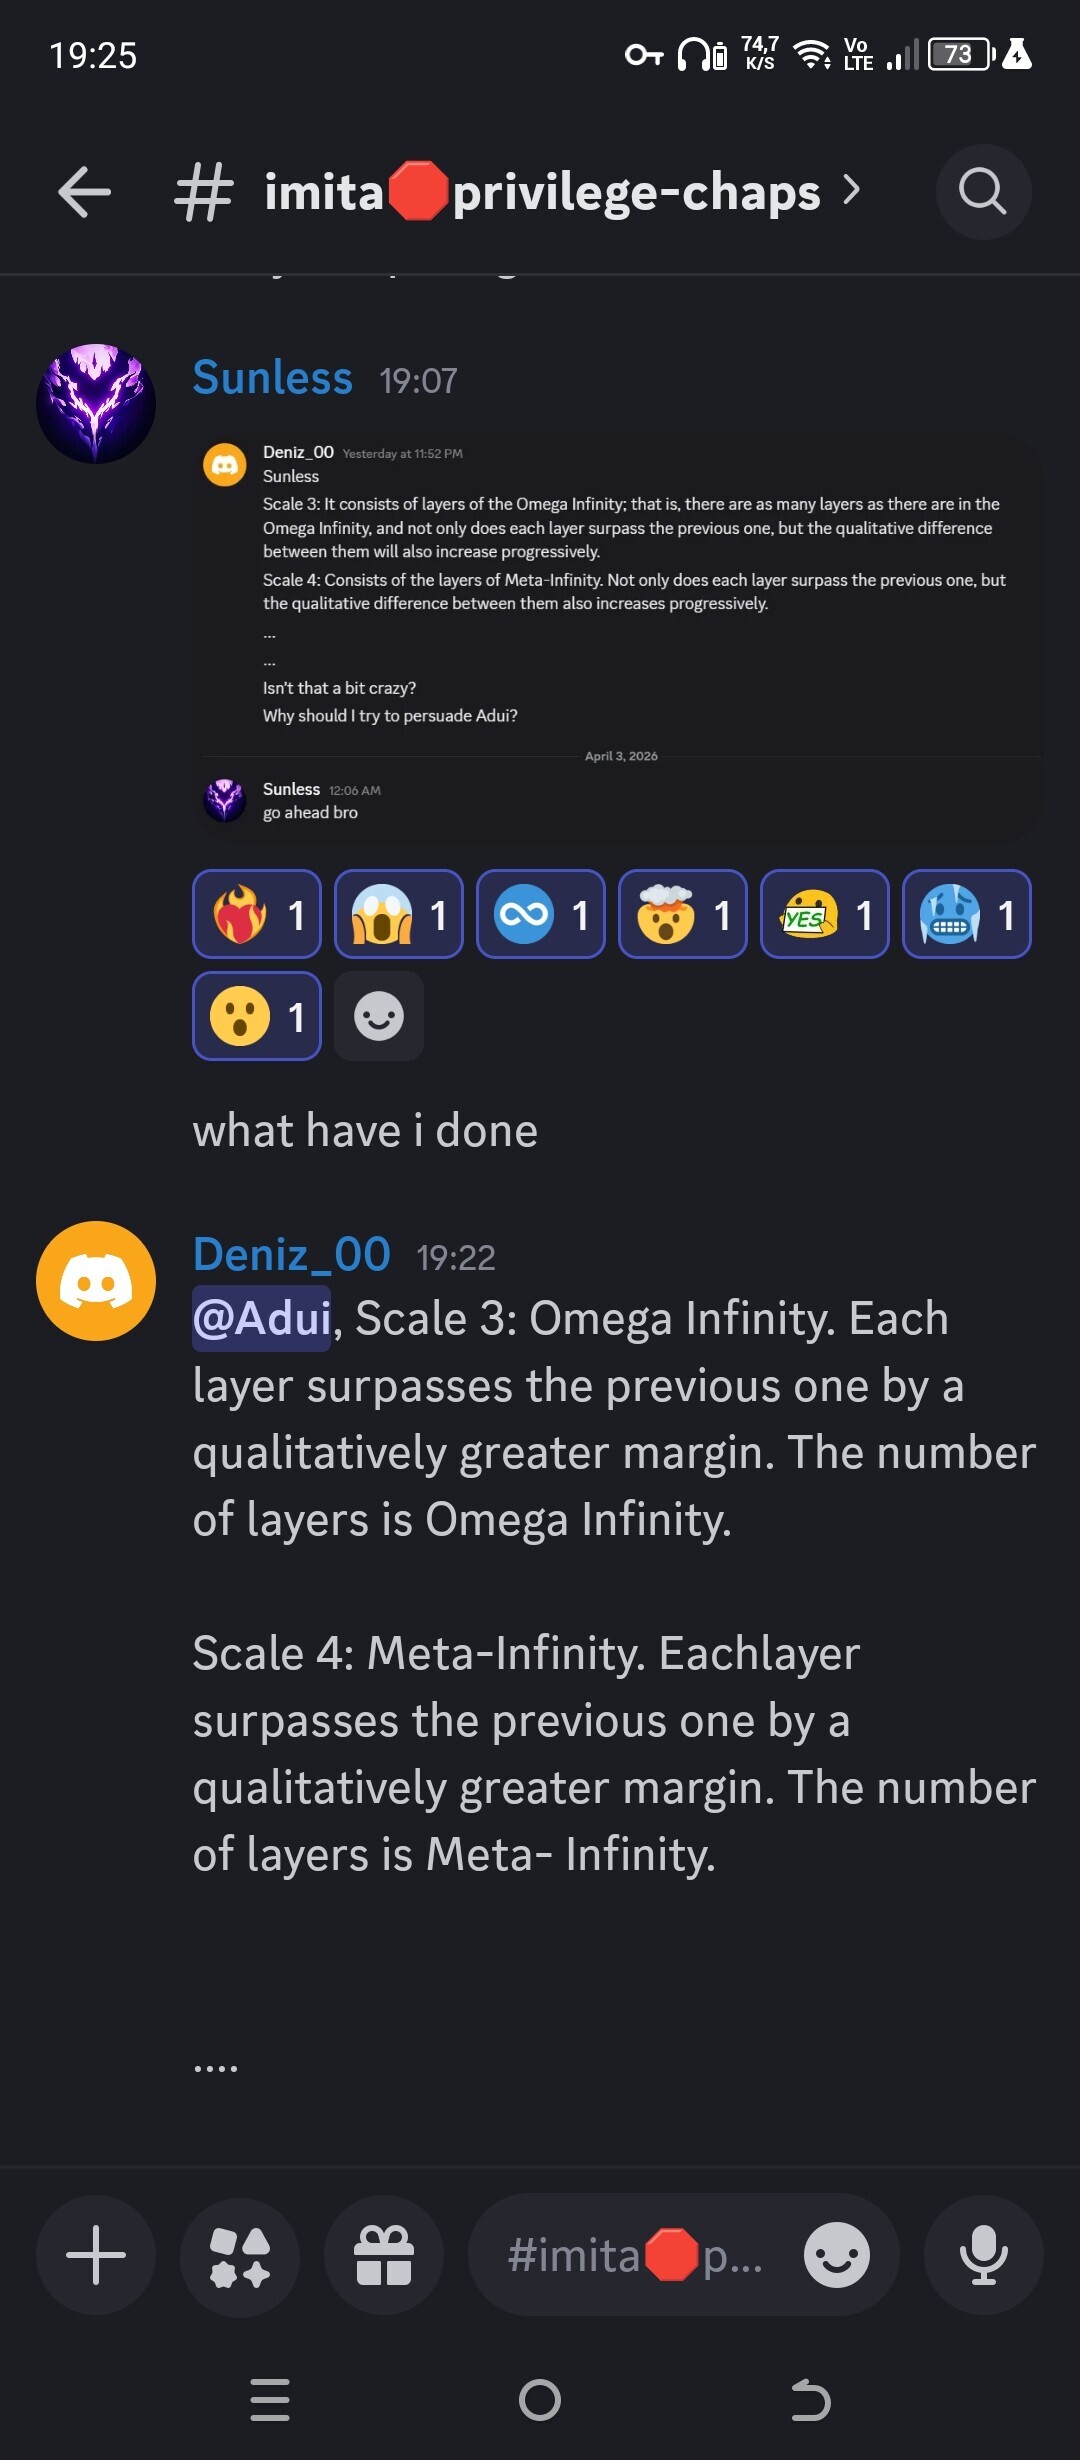This screenshot has width=1080, height=2460.
Task: Open channel search magnifier icon
Action: [x=983, y=192]
